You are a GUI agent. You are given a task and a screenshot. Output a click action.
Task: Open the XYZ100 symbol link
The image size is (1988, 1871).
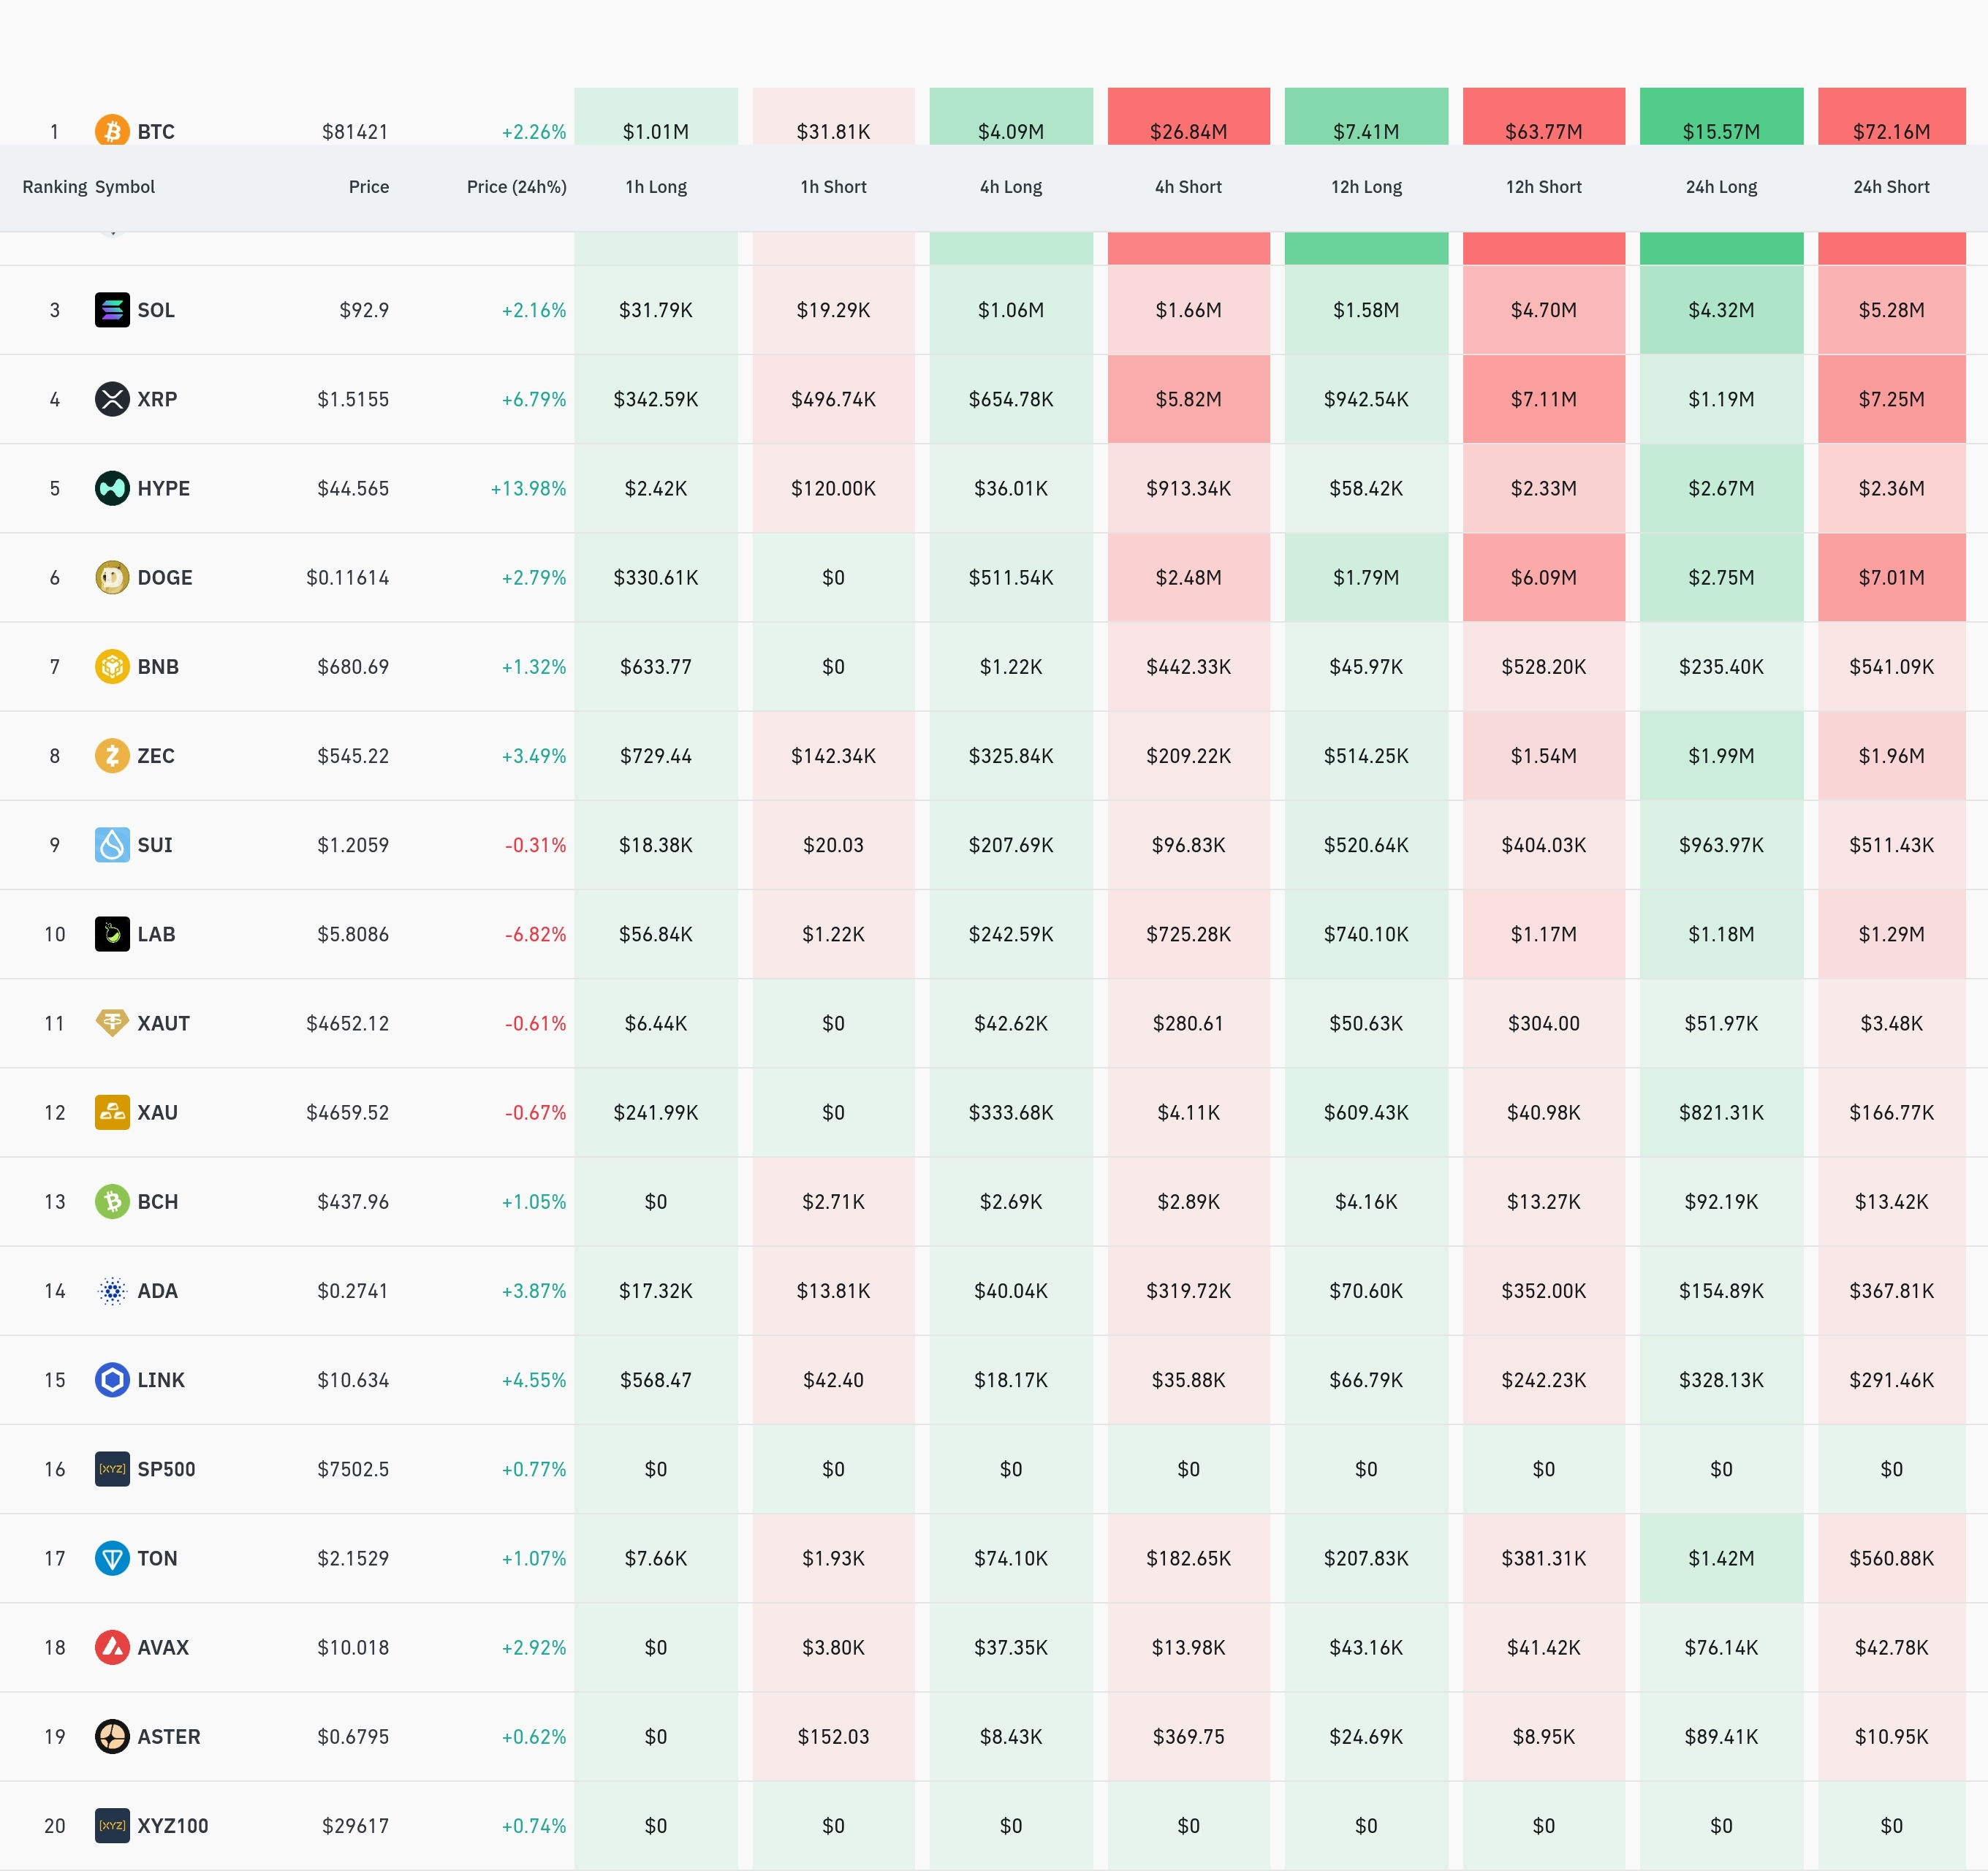[x=173, y=1826]
